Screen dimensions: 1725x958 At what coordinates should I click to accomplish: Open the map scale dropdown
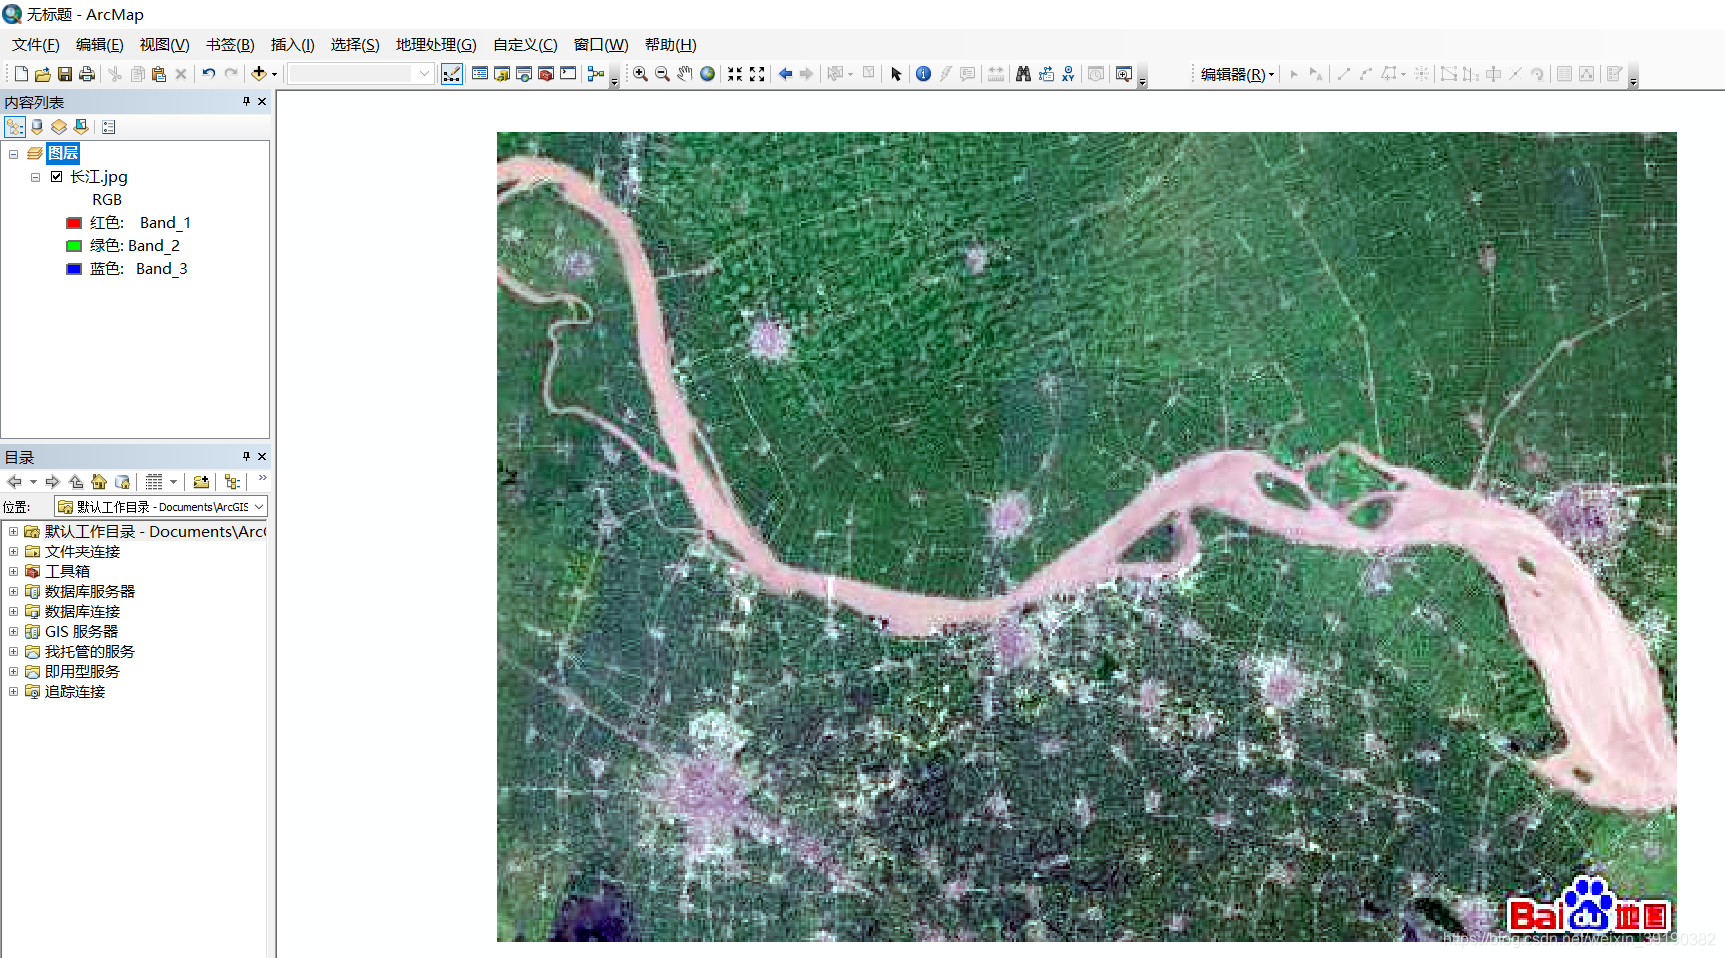click(x=425, y=74)
